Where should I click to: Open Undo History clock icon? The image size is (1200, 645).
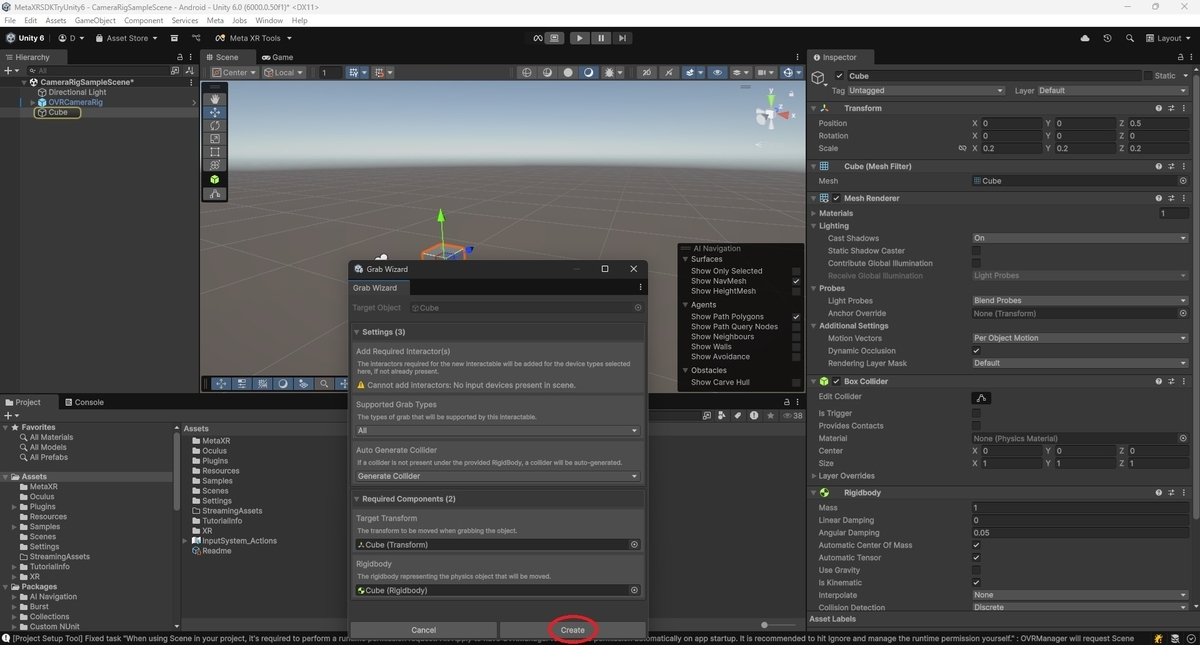click(x=1107, y=38)
